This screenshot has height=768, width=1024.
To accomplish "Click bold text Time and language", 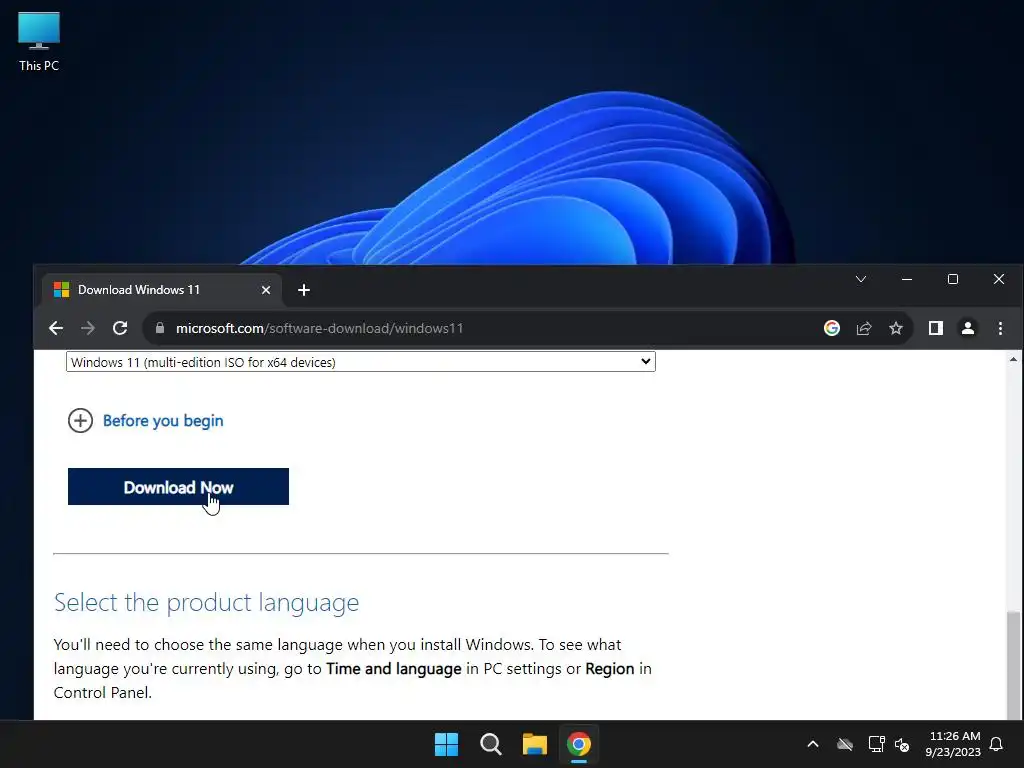I will (394, 669).
